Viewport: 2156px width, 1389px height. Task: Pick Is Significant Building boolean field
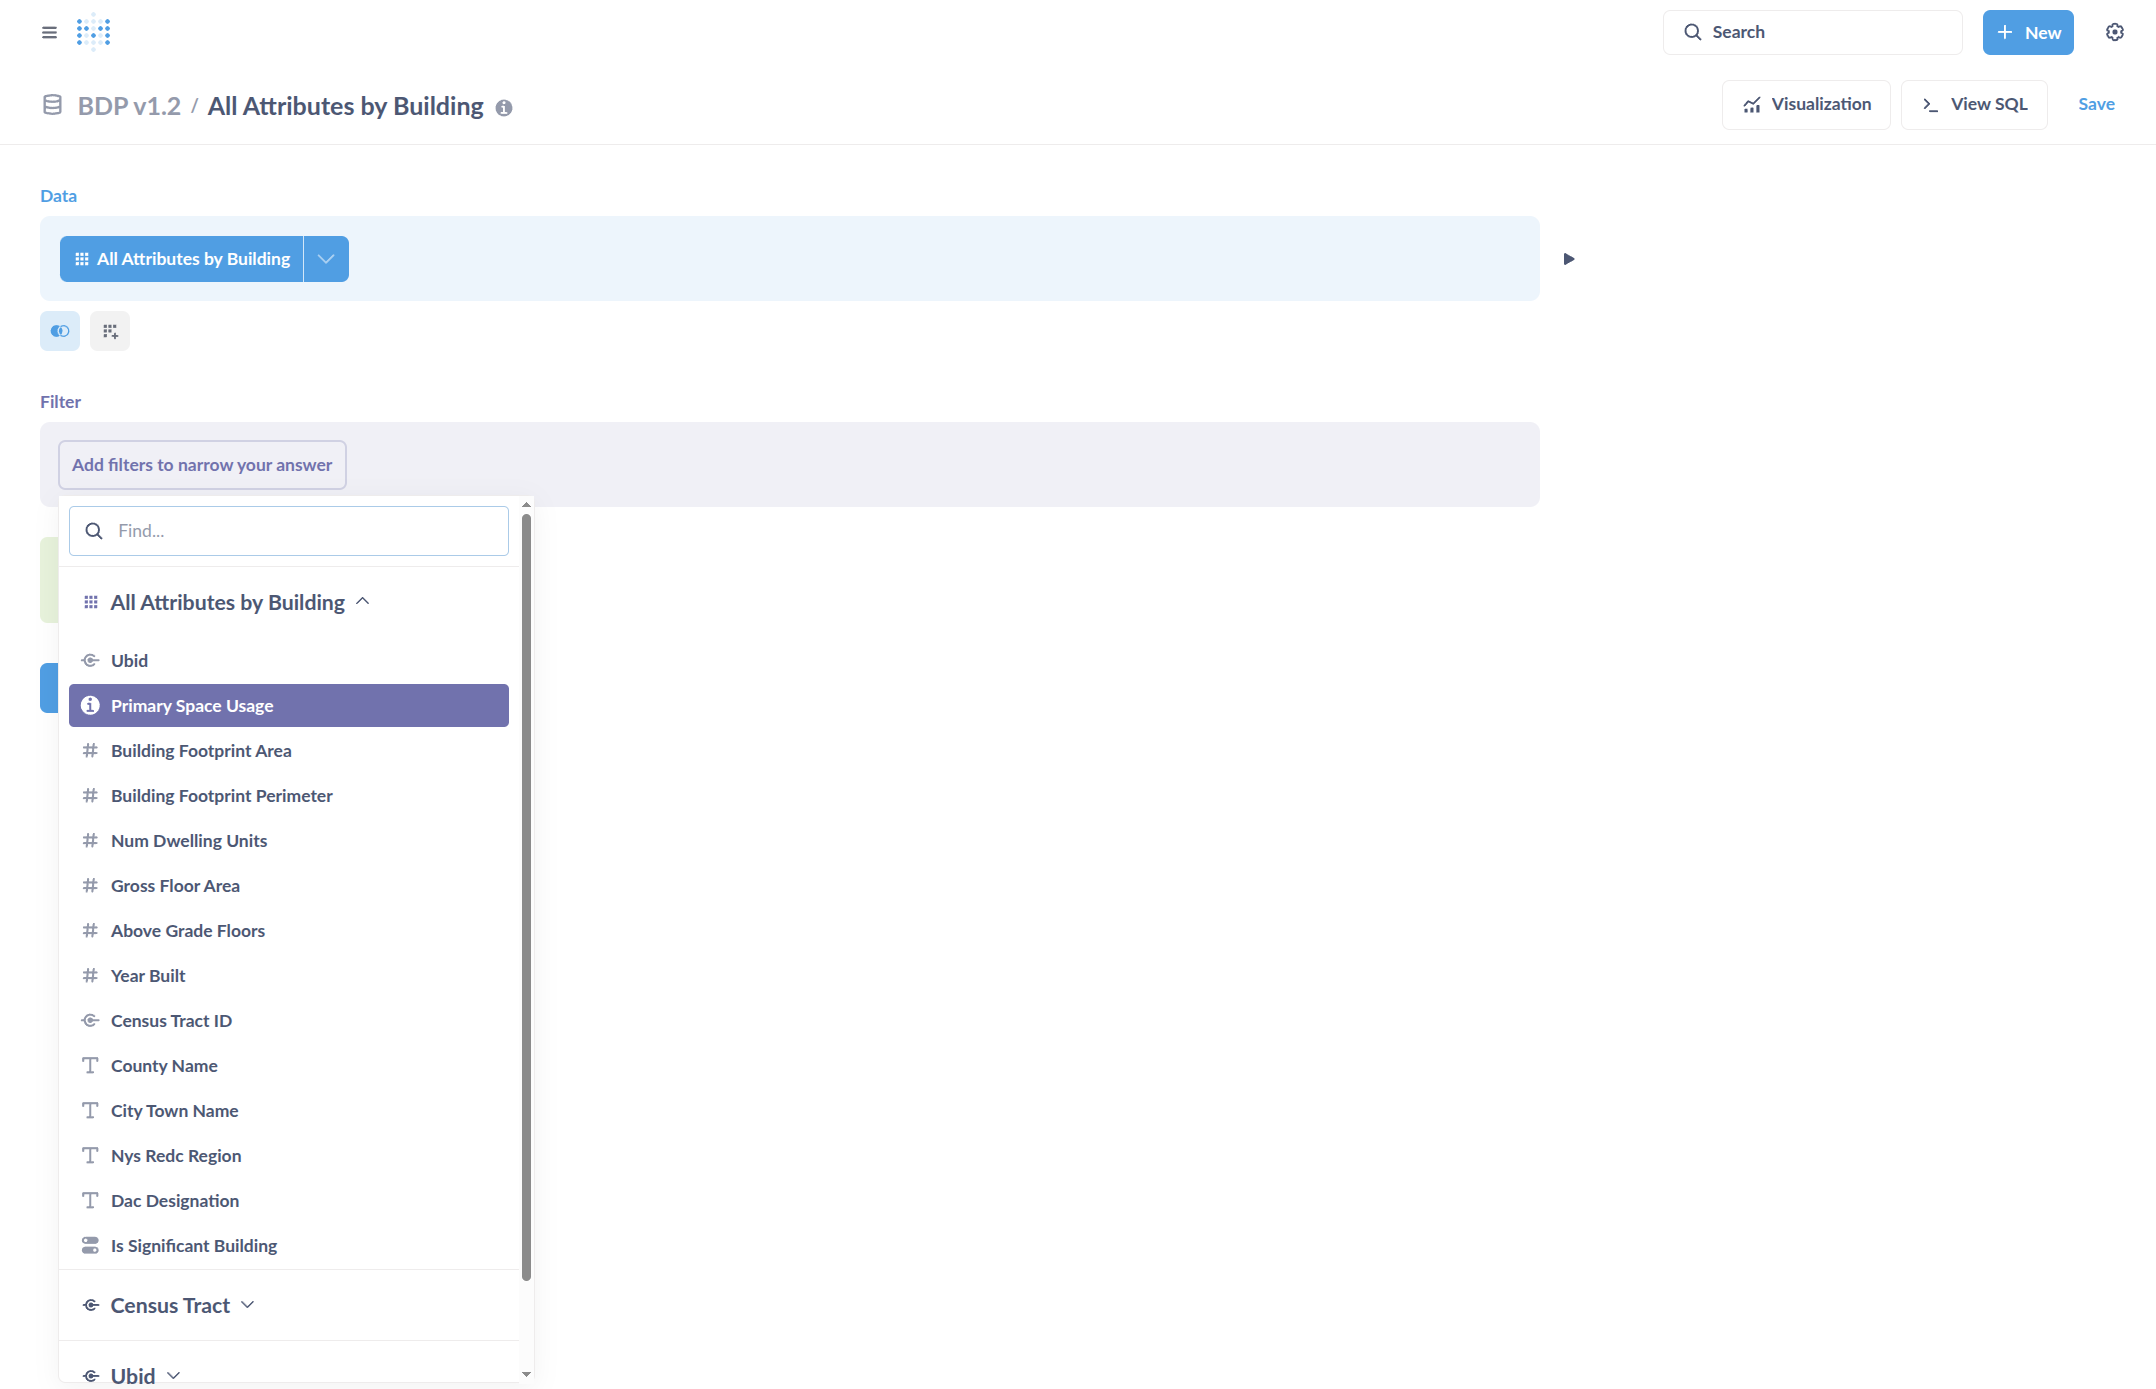click(194, 1246)
